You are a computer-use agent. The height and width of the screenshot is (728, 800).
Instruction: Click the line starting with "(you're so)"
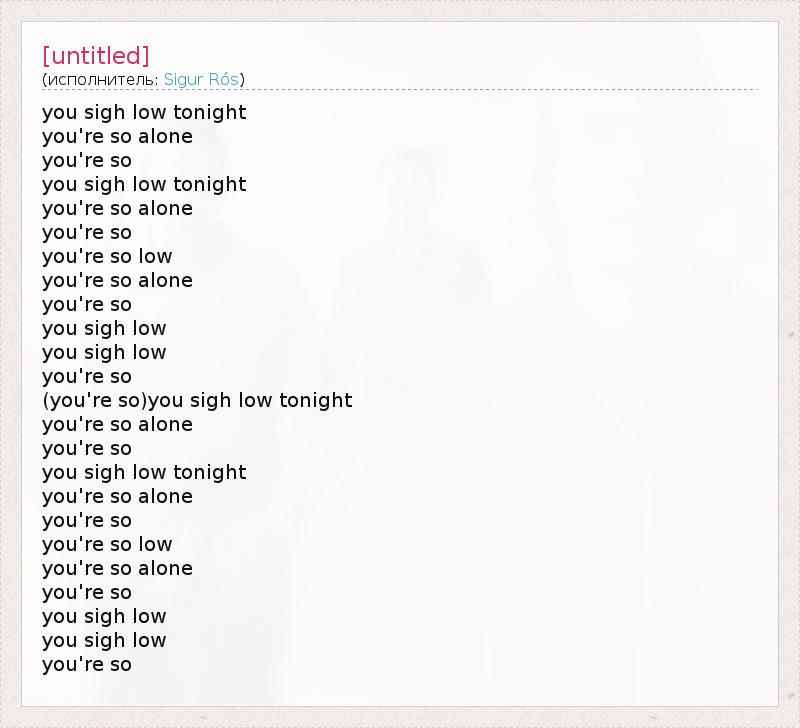pyautogui.click(x=197, y=400)
